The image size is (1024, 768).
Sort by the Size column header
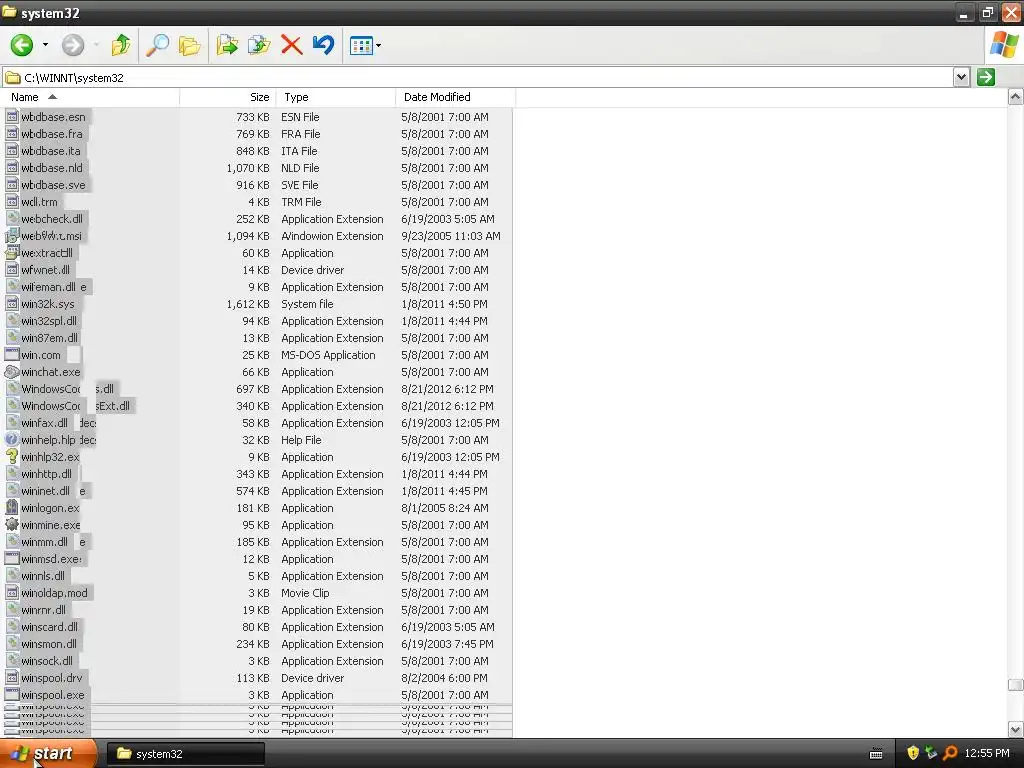click(x=228, y=97)
